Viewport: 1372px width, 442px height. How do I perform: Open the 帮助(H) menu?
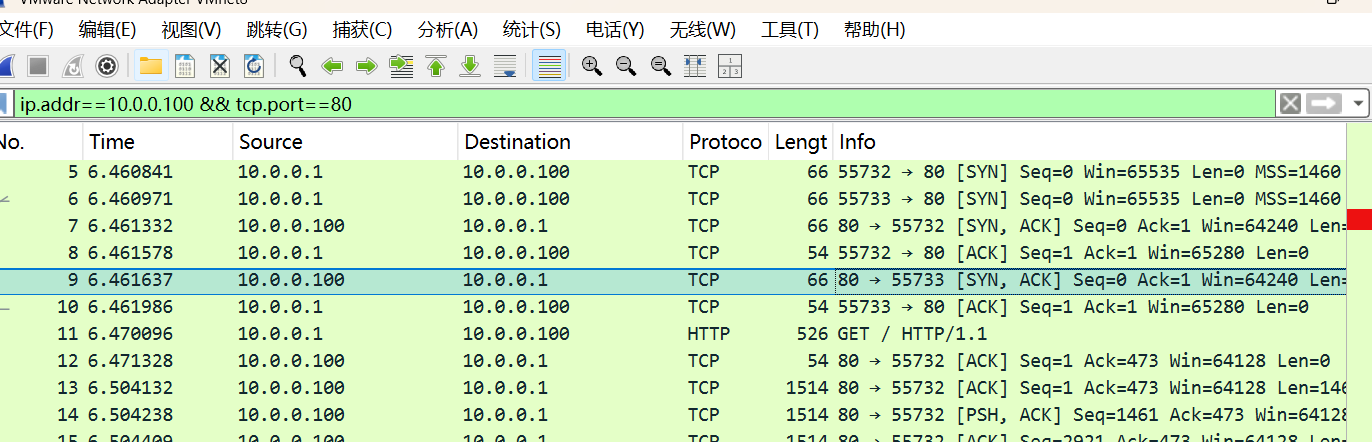[x=874, y=29]
